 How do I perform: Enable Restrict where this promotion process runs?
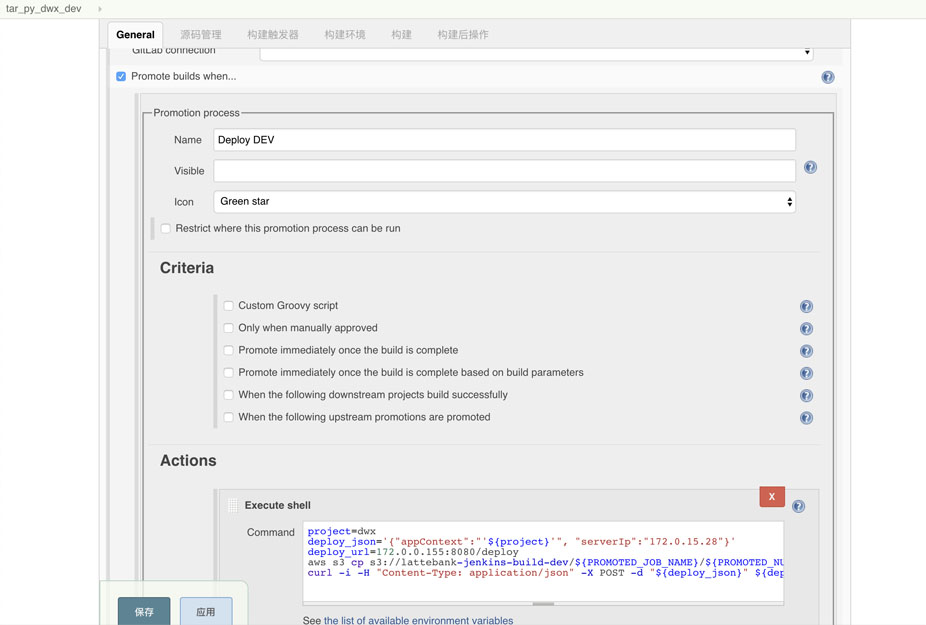pyautogui.click(x=166, y=228)
